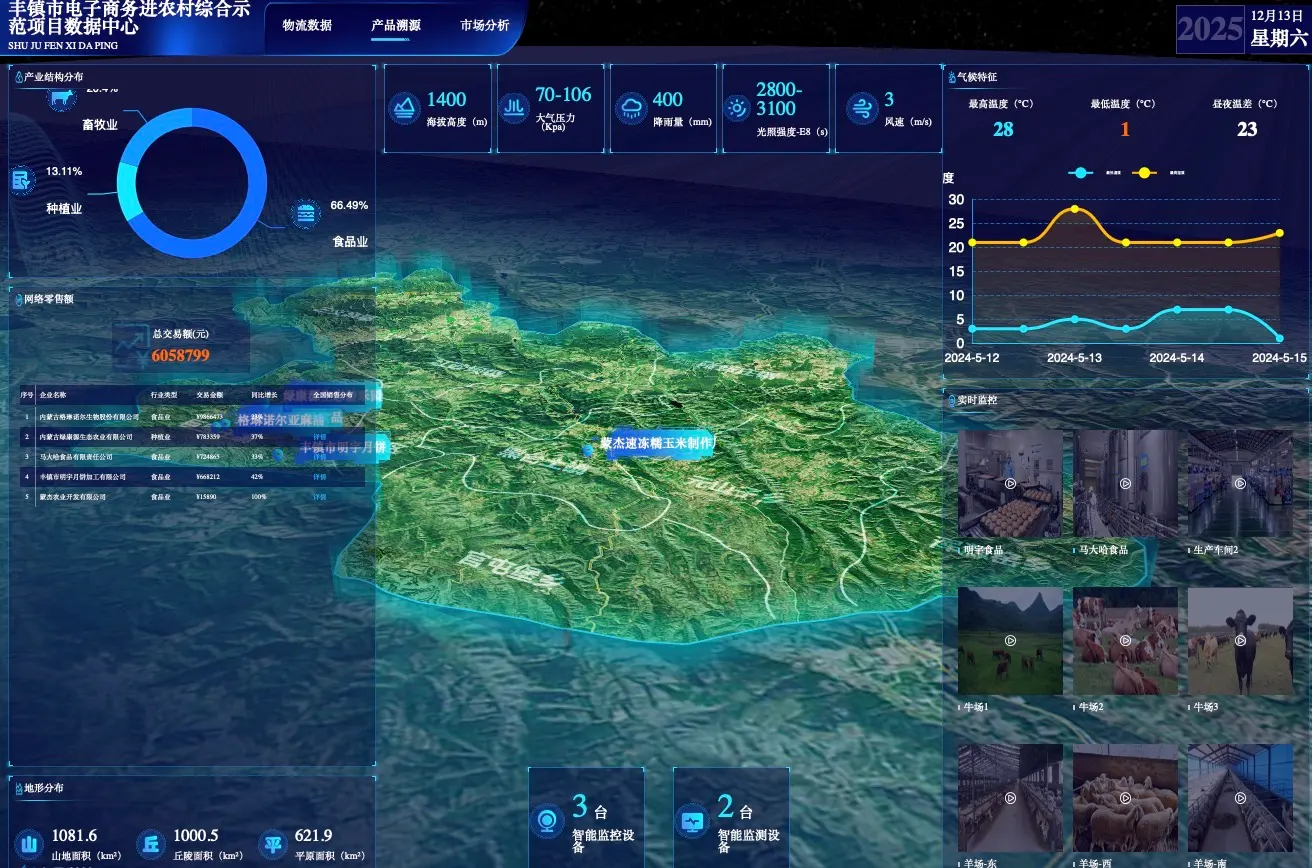Toggle the yellow temperature series in legend
This screenshot has width=1312, height=868.
(x=1144, y=173)
